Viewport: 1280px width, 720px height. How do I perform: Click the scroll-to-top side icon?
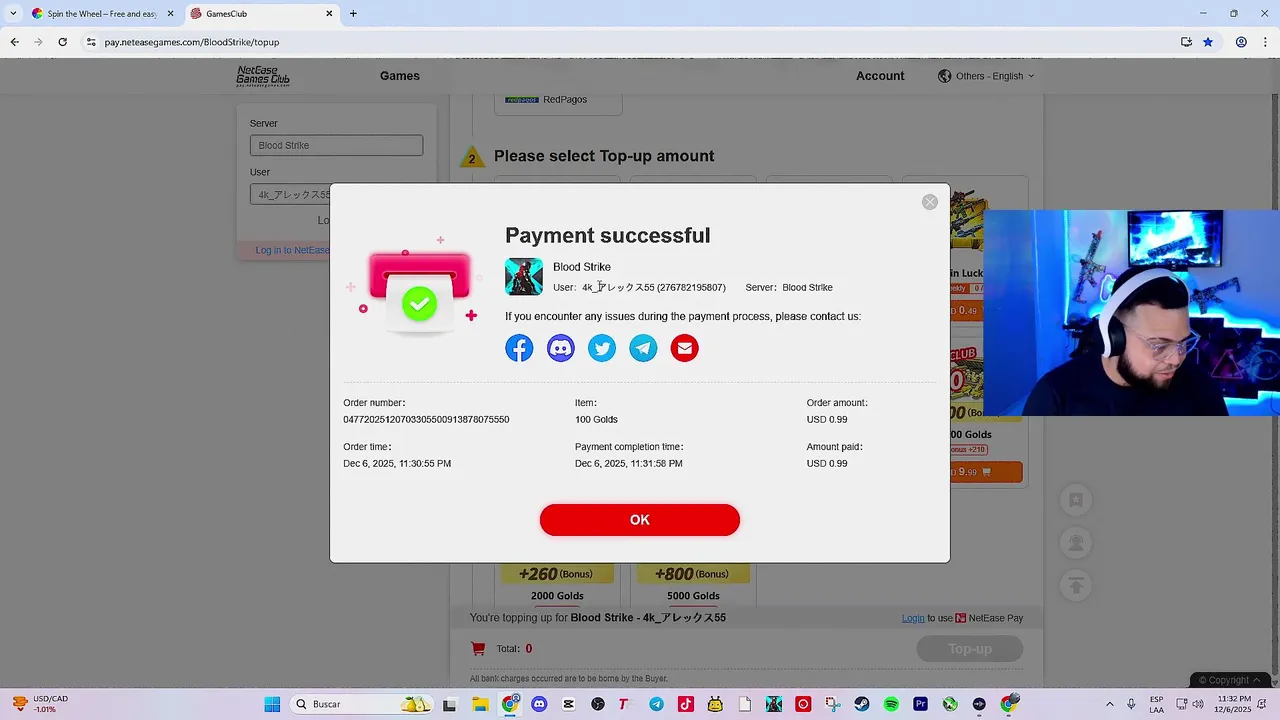[1076, 585]
